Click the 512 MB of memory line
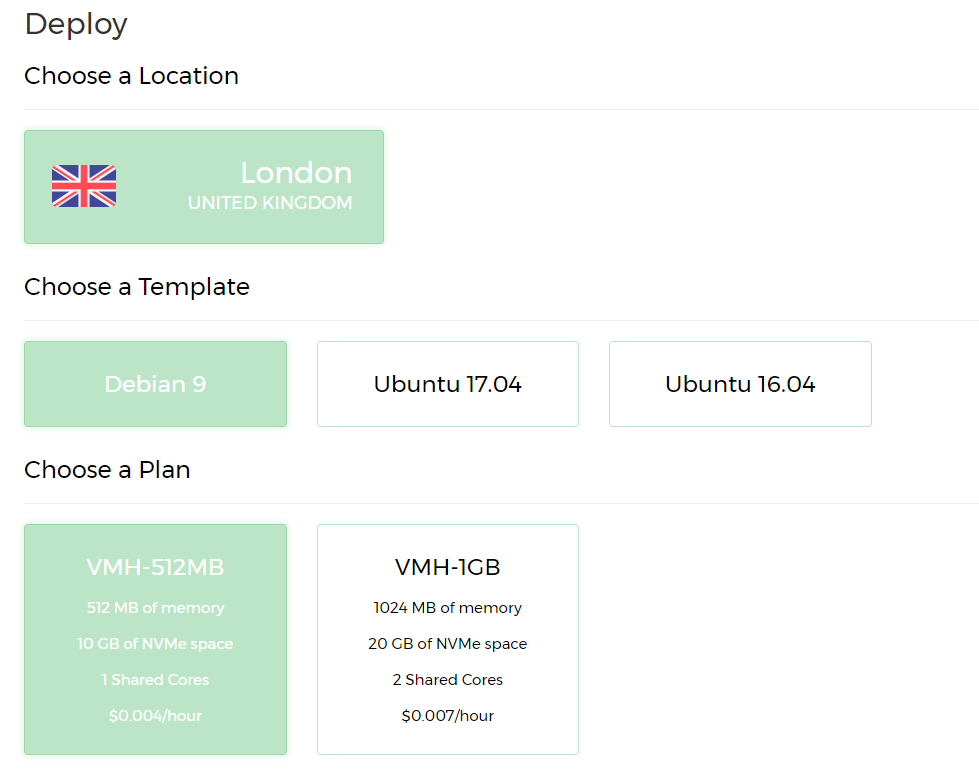The width and height of the screenshot is (979, 773). click(x=155, y=608)
